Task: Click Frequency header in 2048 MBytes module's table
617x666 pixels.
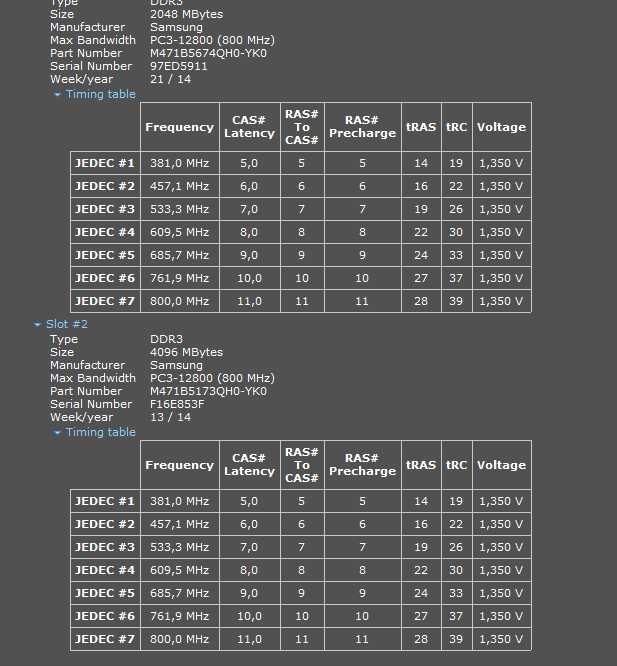Action: (180, 127)
